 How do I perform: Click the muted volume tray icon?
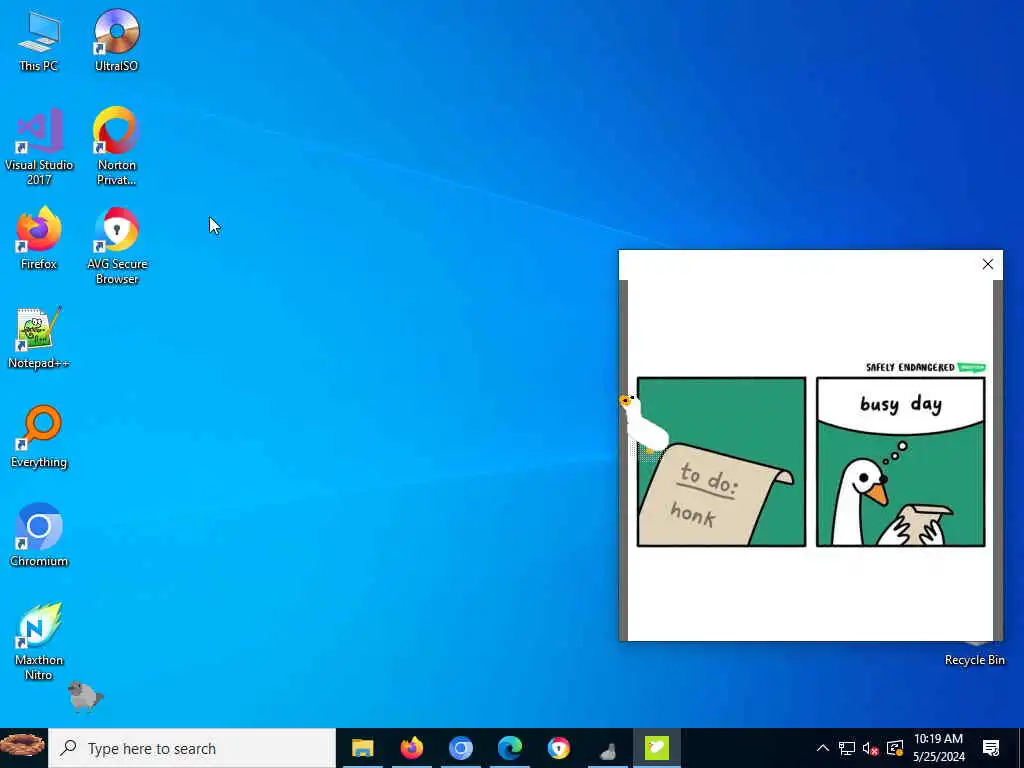point(870,748)
